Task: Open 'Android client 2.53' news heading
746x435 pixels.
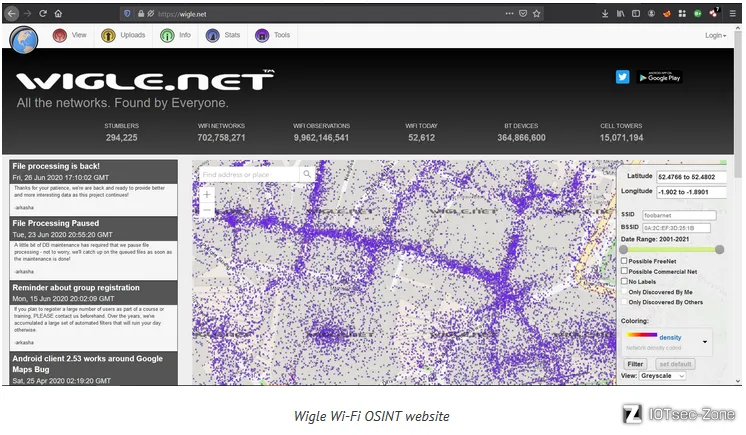Action: [88, 364]
